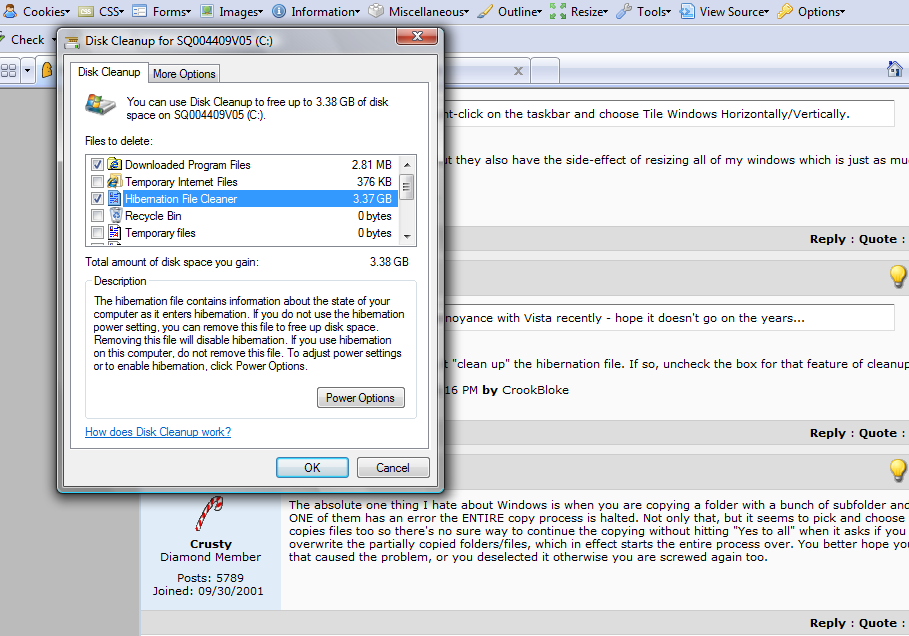The width and height of the screenshot is (909, 636).
Task: Click the browser home icon
Action: pos(896,69)
